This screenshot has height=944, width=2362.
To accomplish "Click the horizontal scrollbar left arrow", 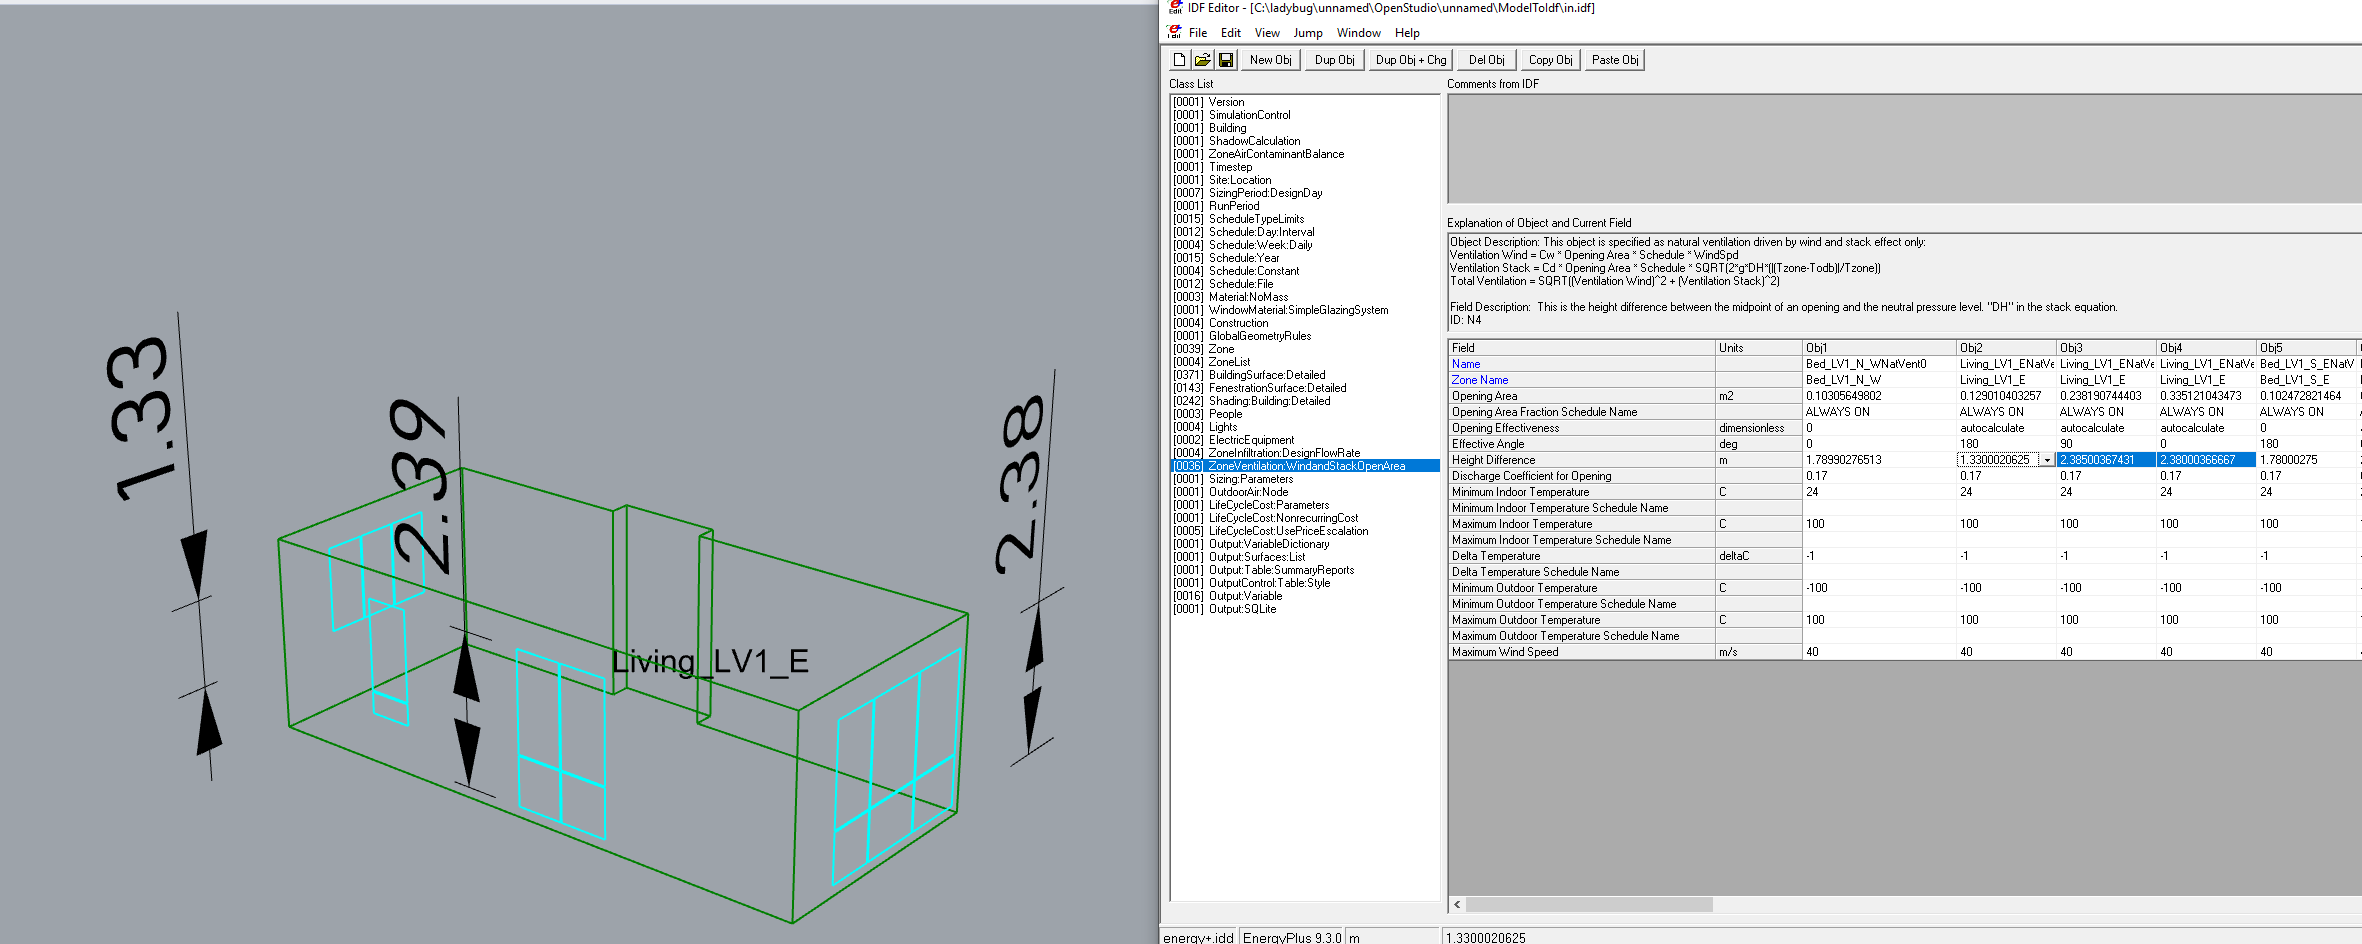I will 1457,904.
